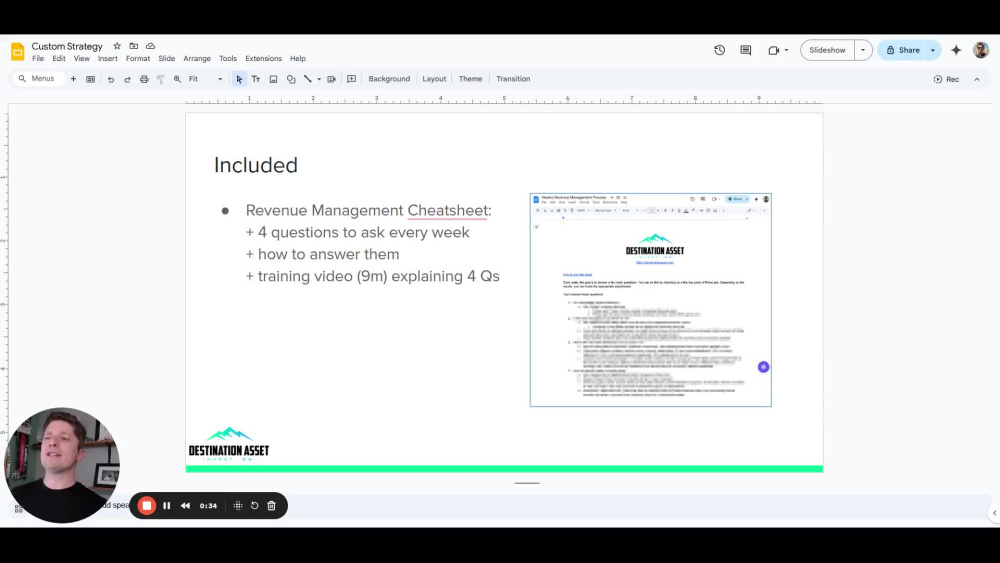Viewport: 1000px width, 563px height.
Task: Open the zoom level Fit dropdown
Action: [205, 79]
